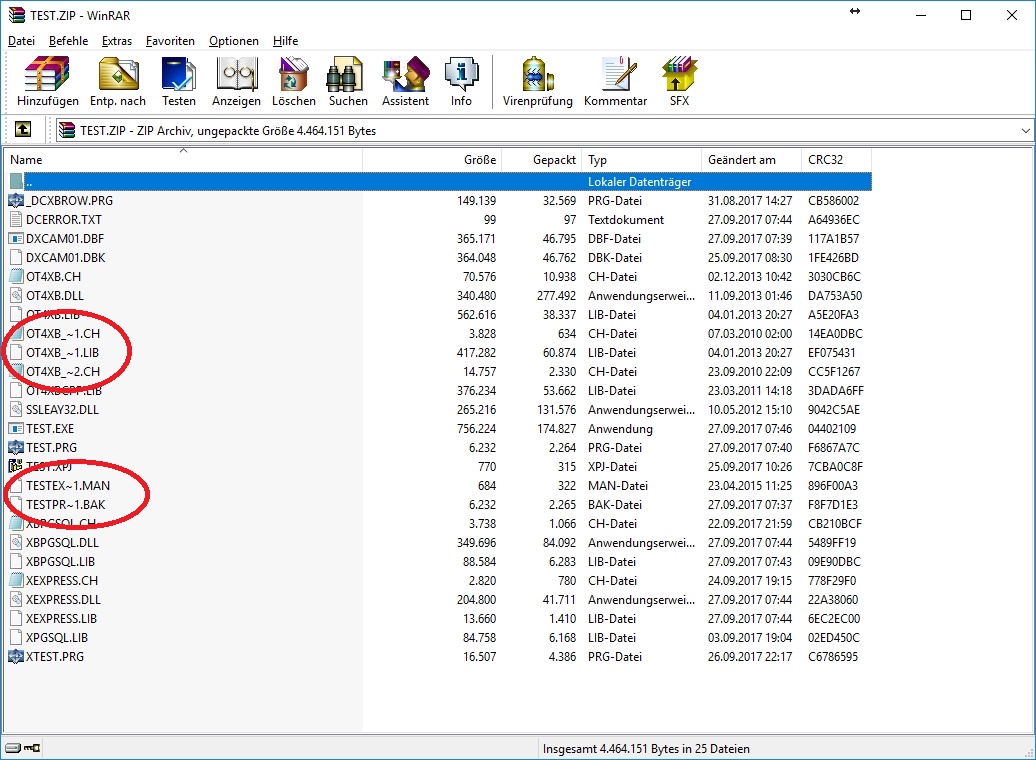
Task: Select the parent folder '..' row
Action: tap(440, 181)
